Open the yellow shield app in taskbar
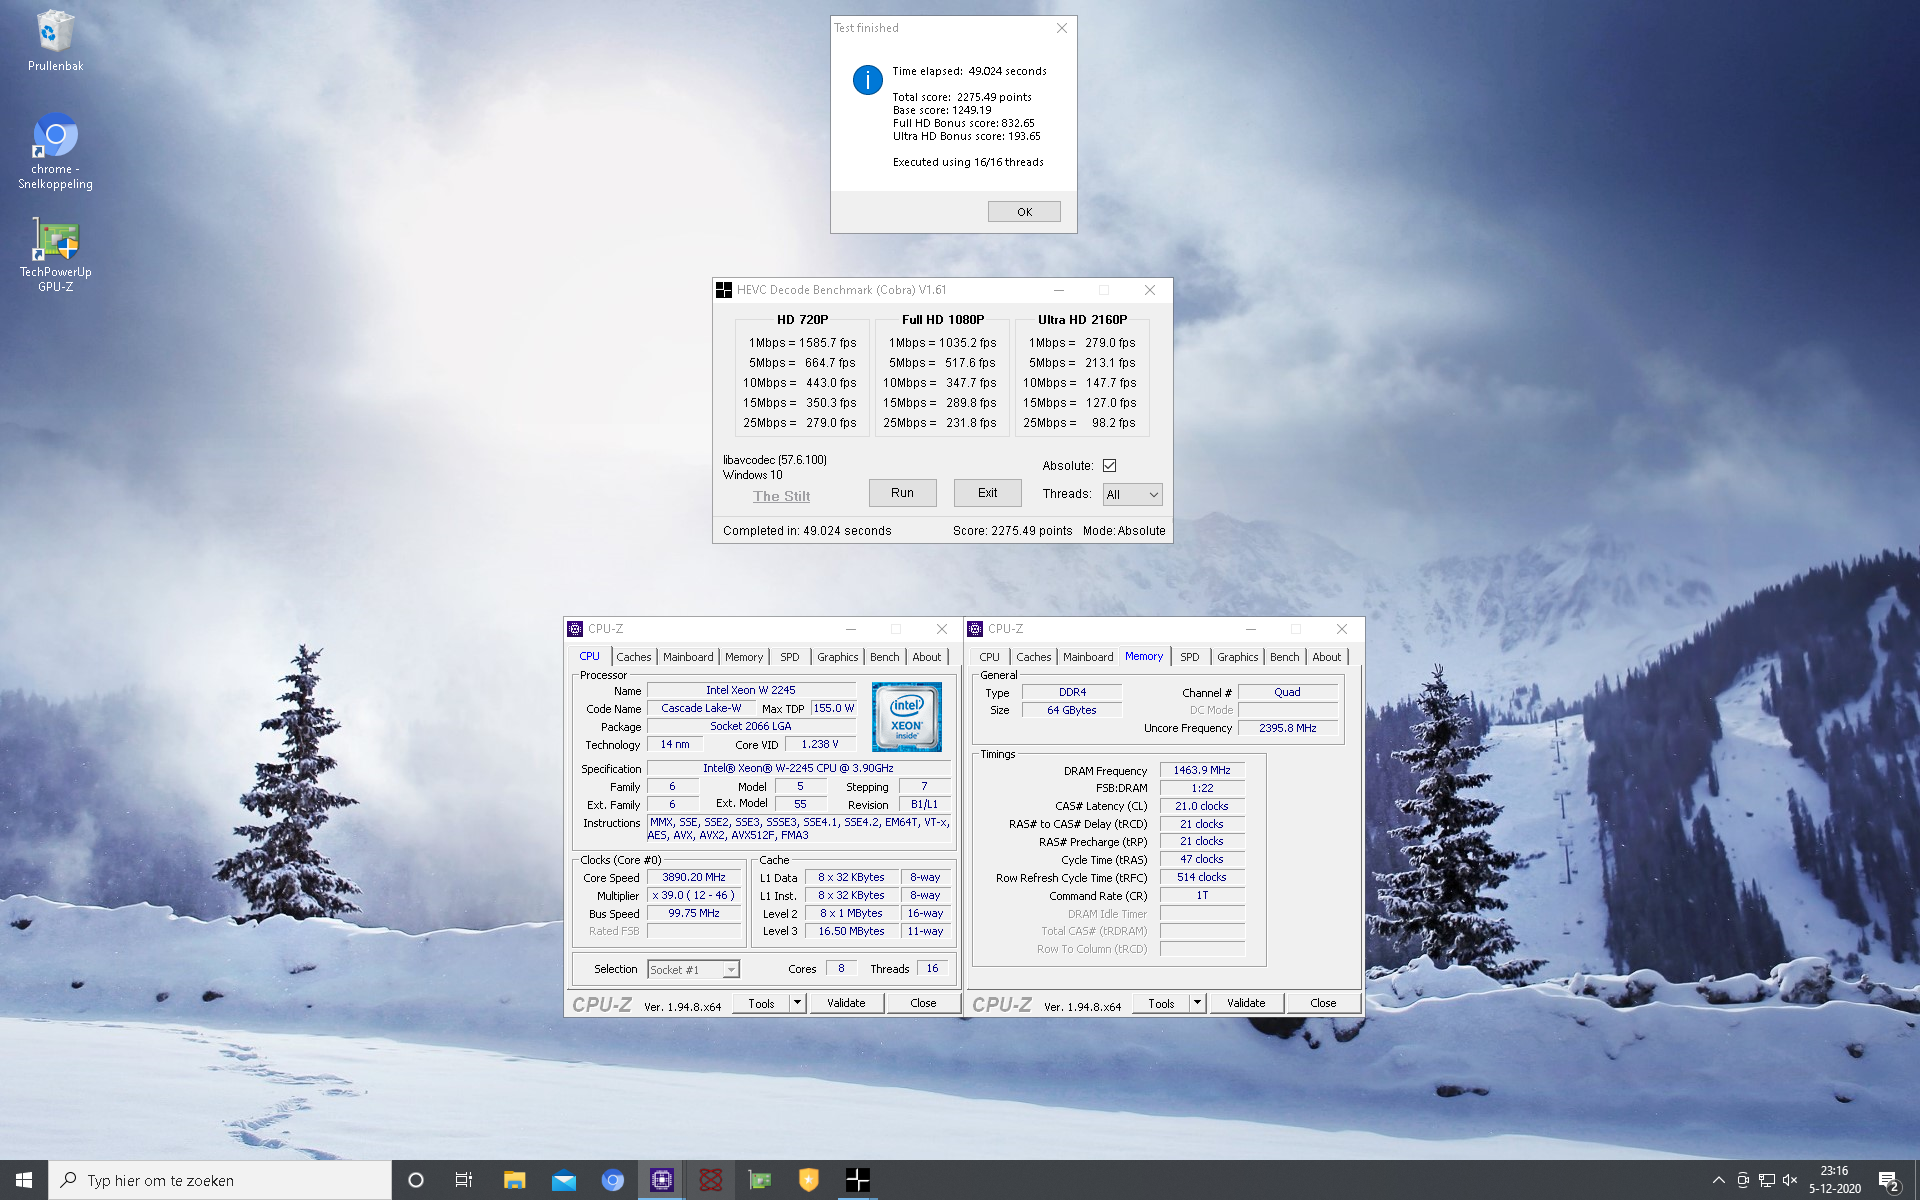1920x1200 pixels. 808,1180
